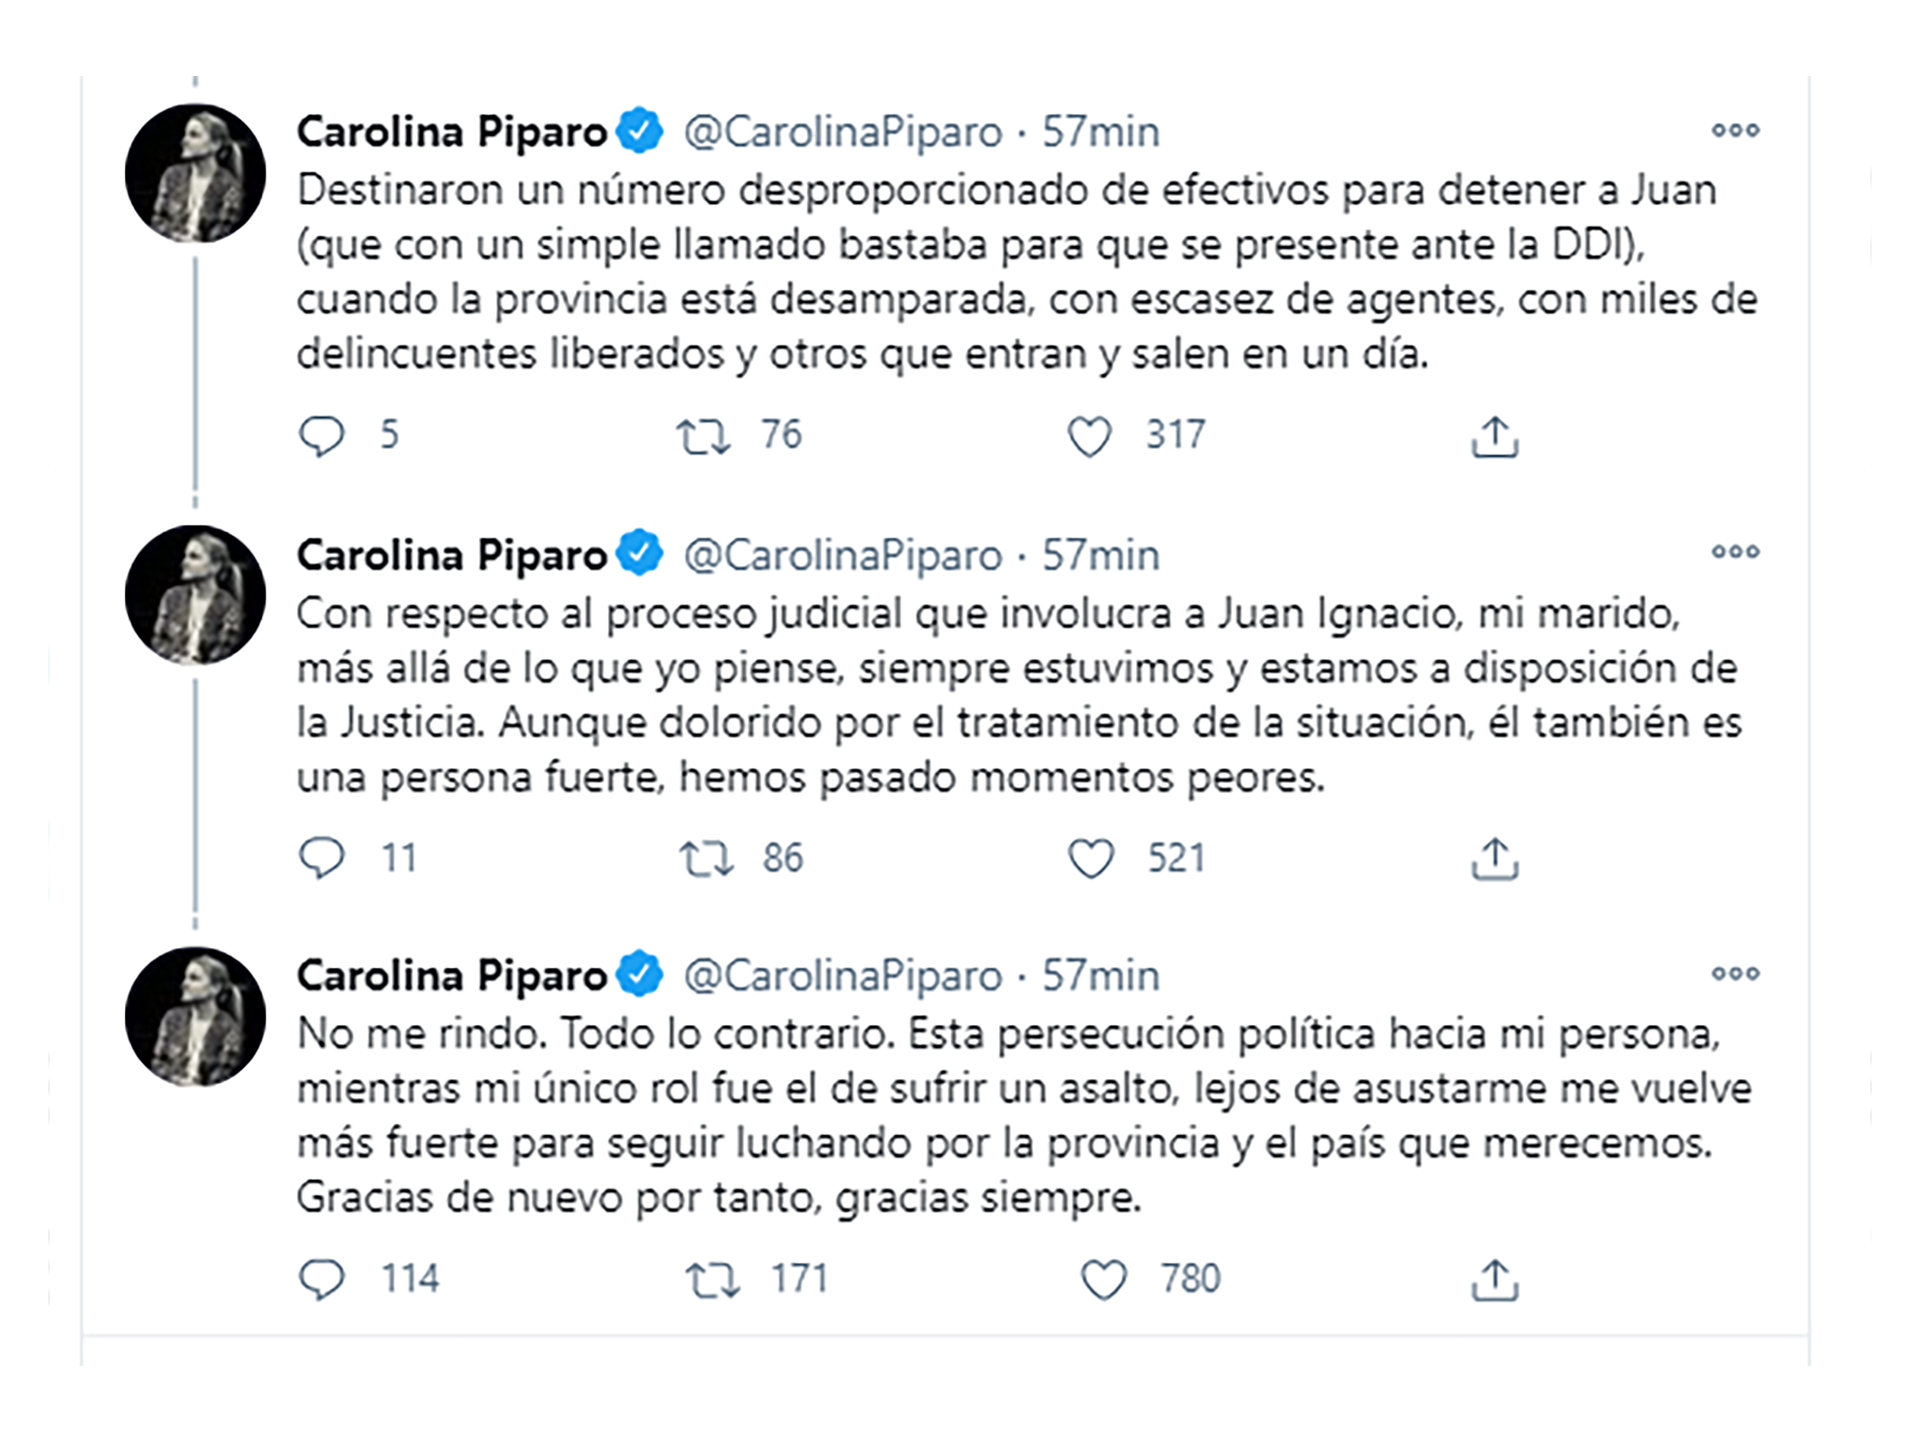
Task: Reply to the tweet with 11 comments
Action: [x=321, y=858]
